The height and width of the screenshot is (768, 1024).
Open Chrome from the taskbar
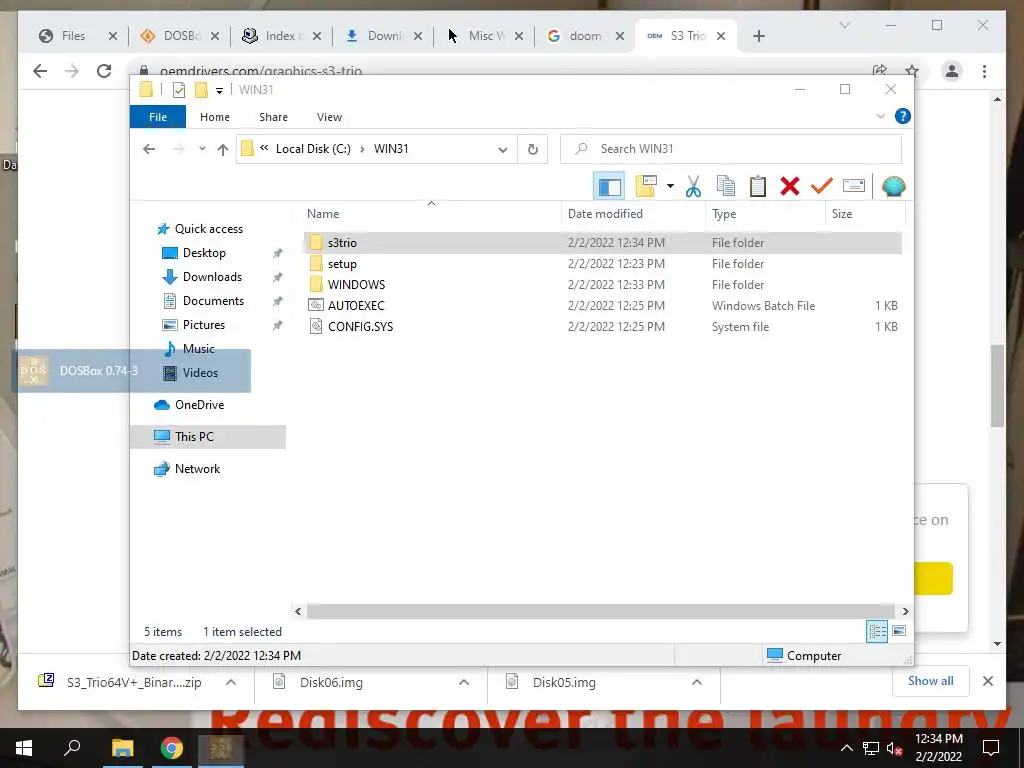pos(172,748)
